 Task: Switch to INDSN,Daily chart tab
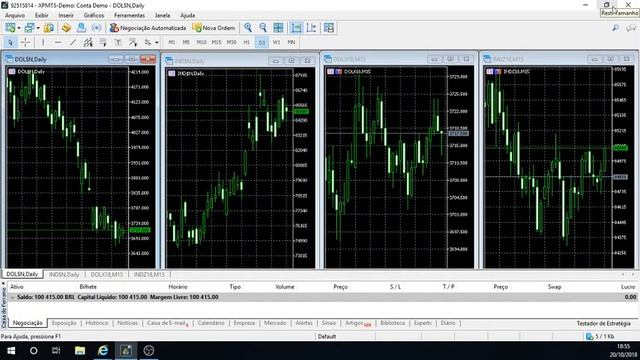(64, 274)
